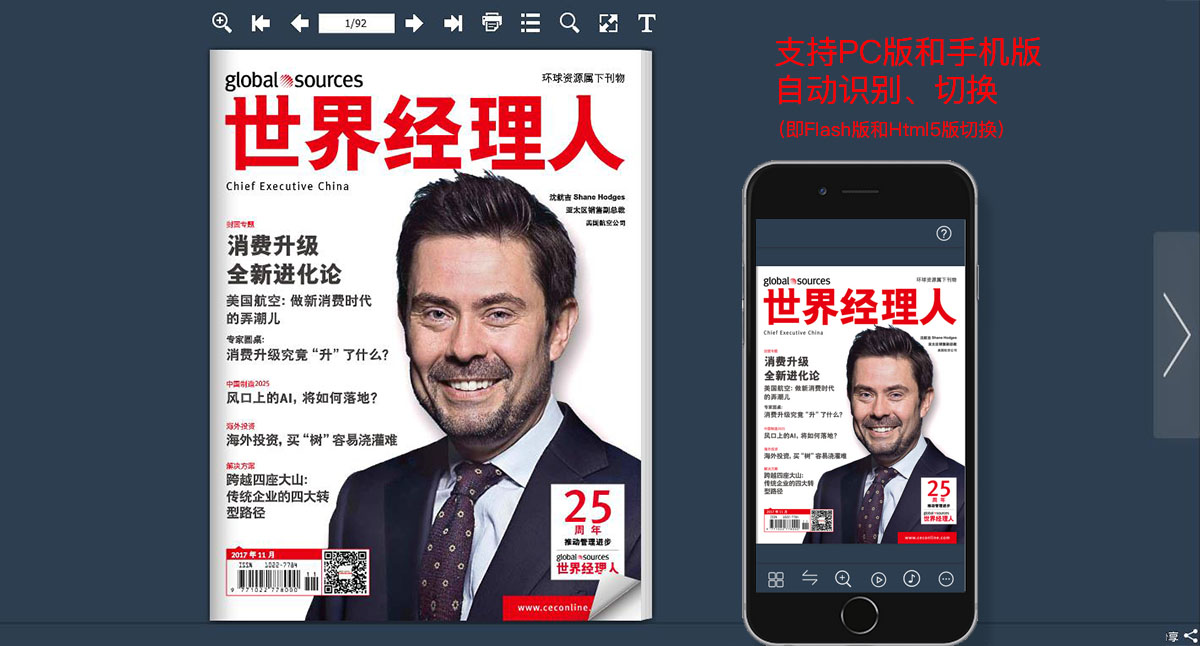The width and height of the screenshot is (1200, 646).
Task: Toggle fullscreen mode
Action: pos(608,23)
